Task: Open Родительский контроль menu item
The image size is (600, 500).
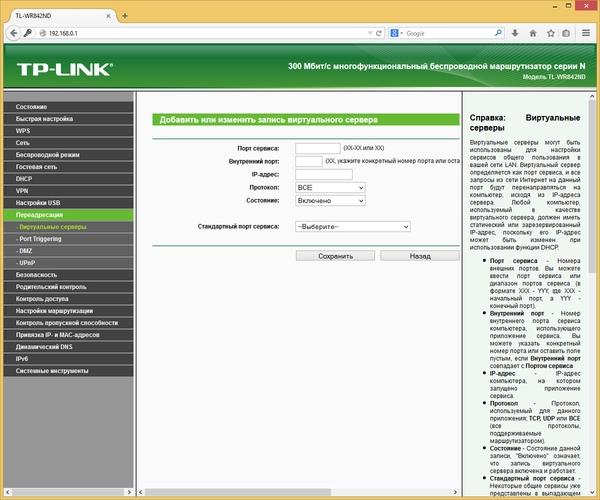Action: click(69, 287)
